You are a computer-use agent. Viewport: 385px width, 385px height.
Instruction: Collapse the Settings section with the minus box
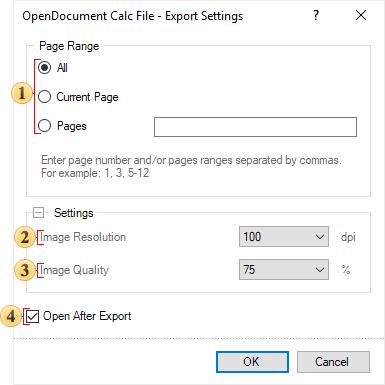39,212
